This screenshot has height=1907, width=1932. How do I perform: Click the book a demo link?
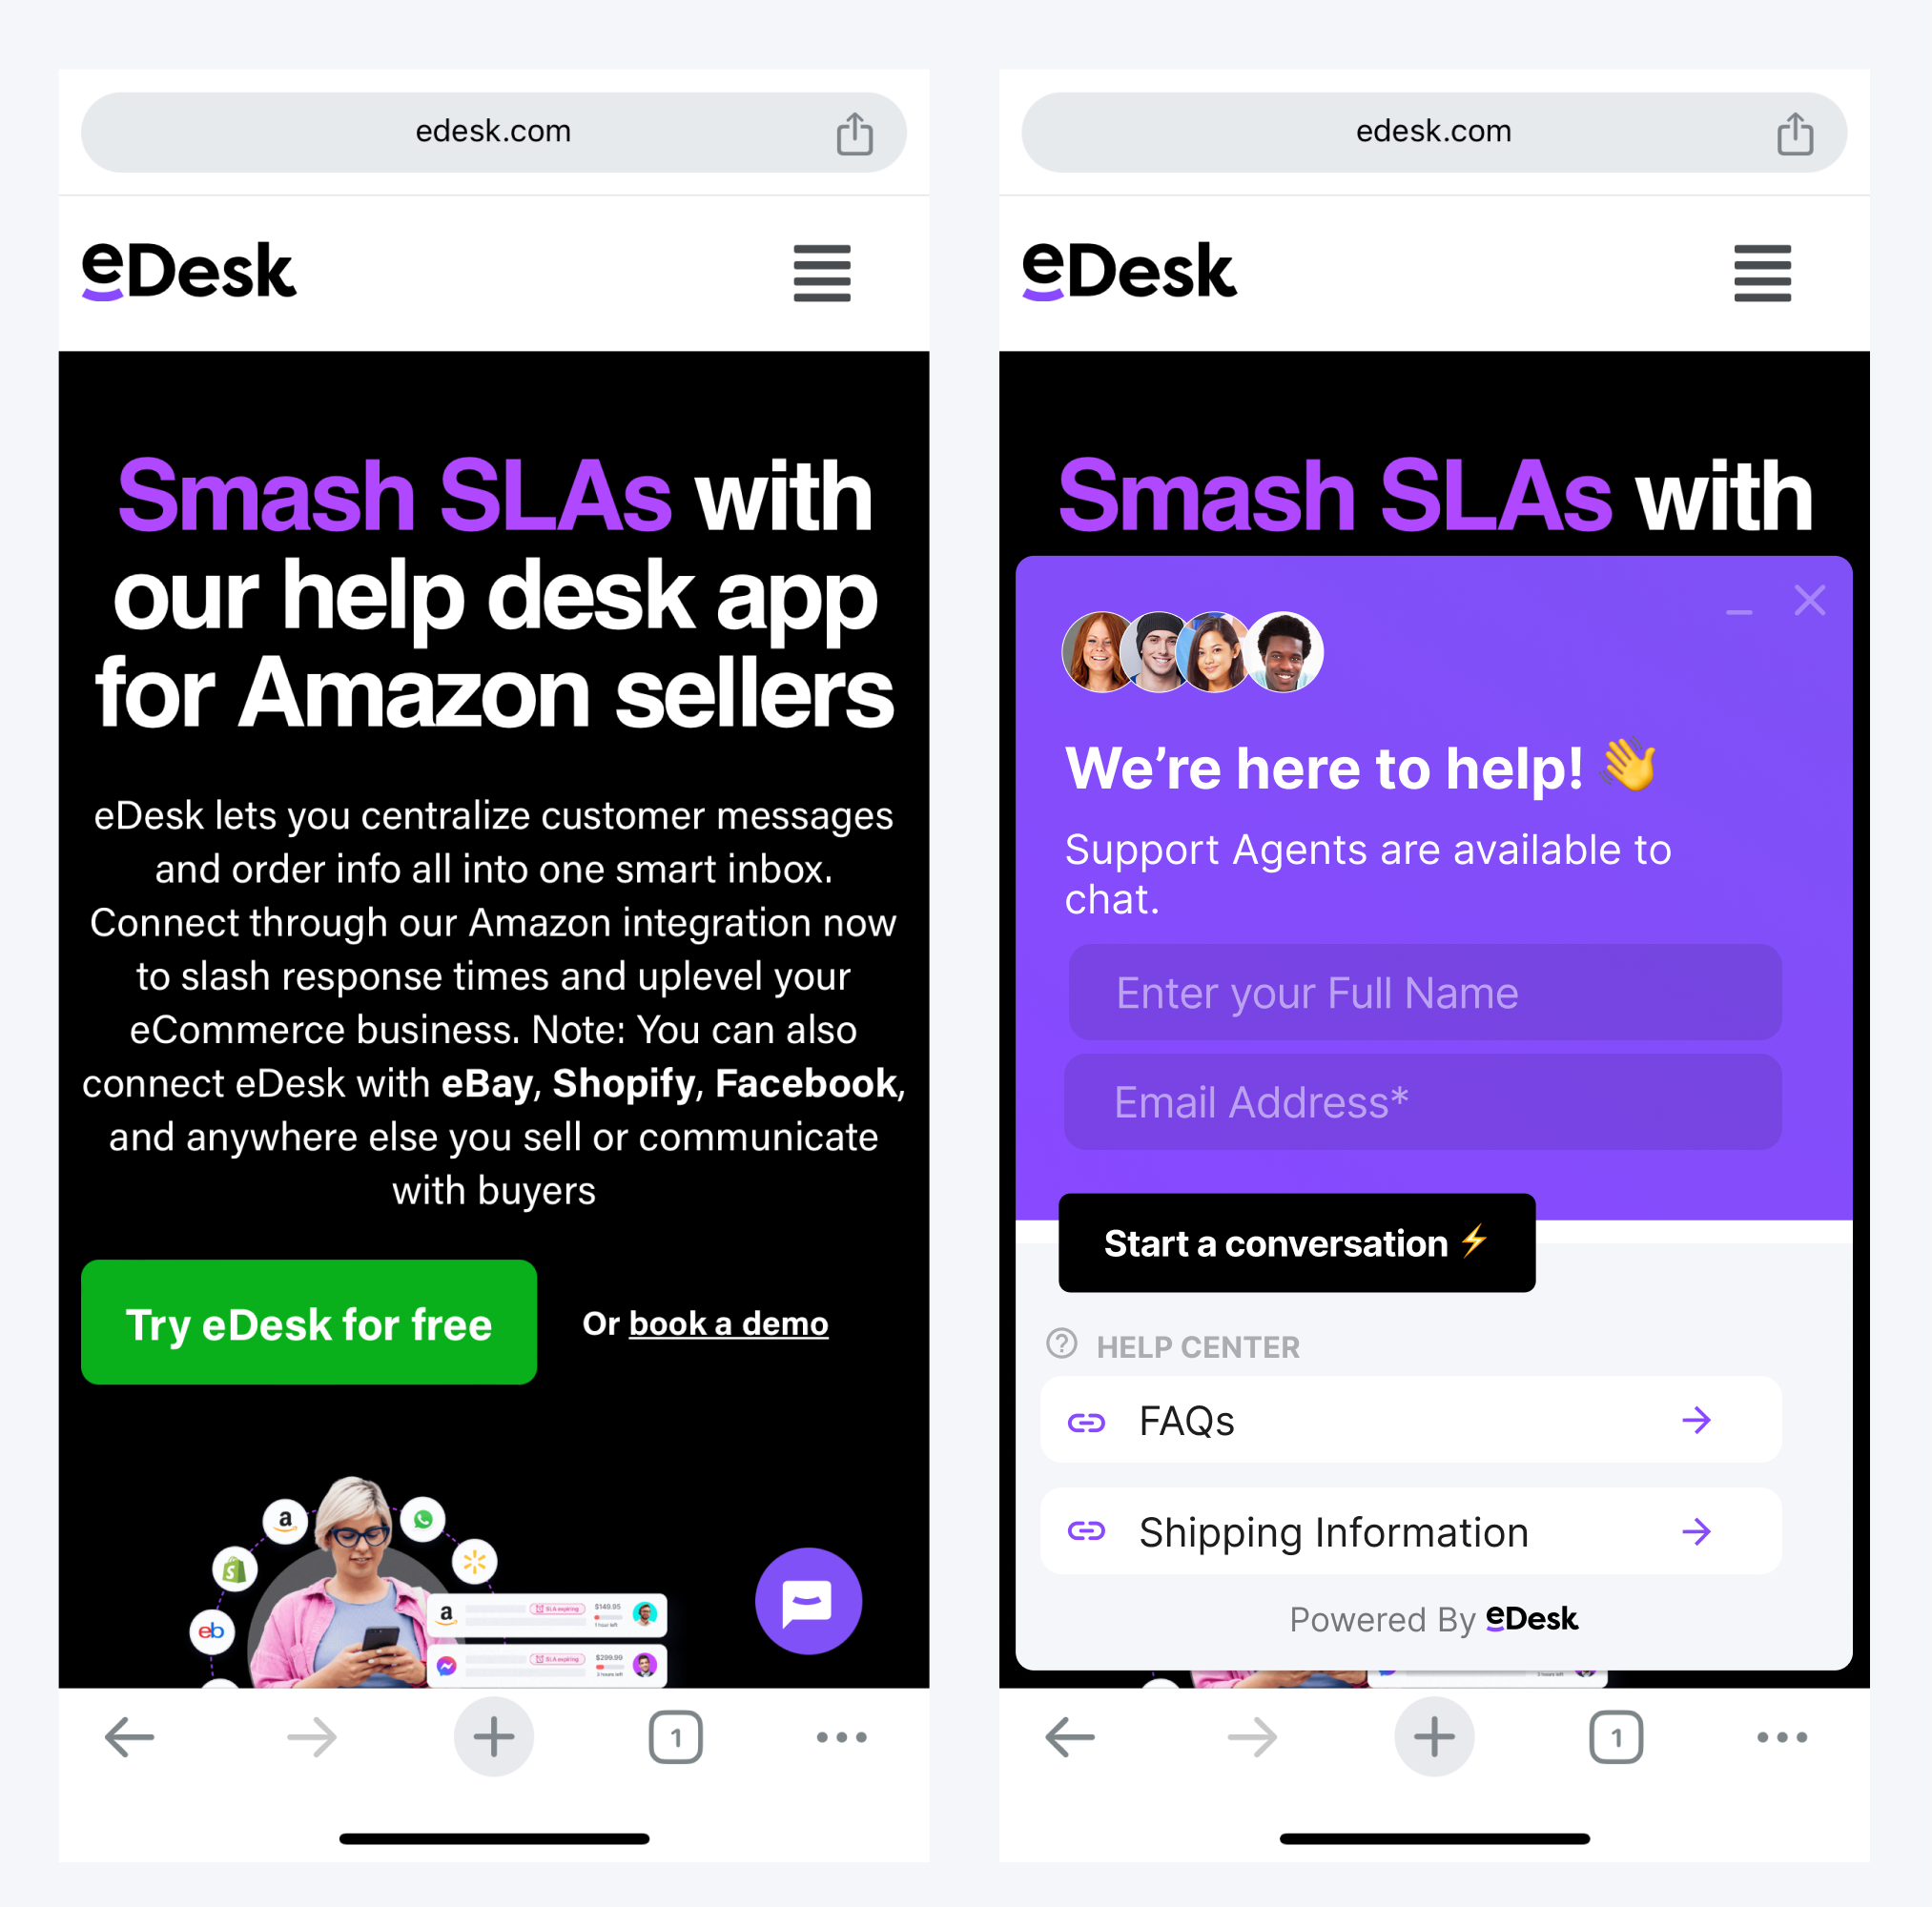[730, 1323]
